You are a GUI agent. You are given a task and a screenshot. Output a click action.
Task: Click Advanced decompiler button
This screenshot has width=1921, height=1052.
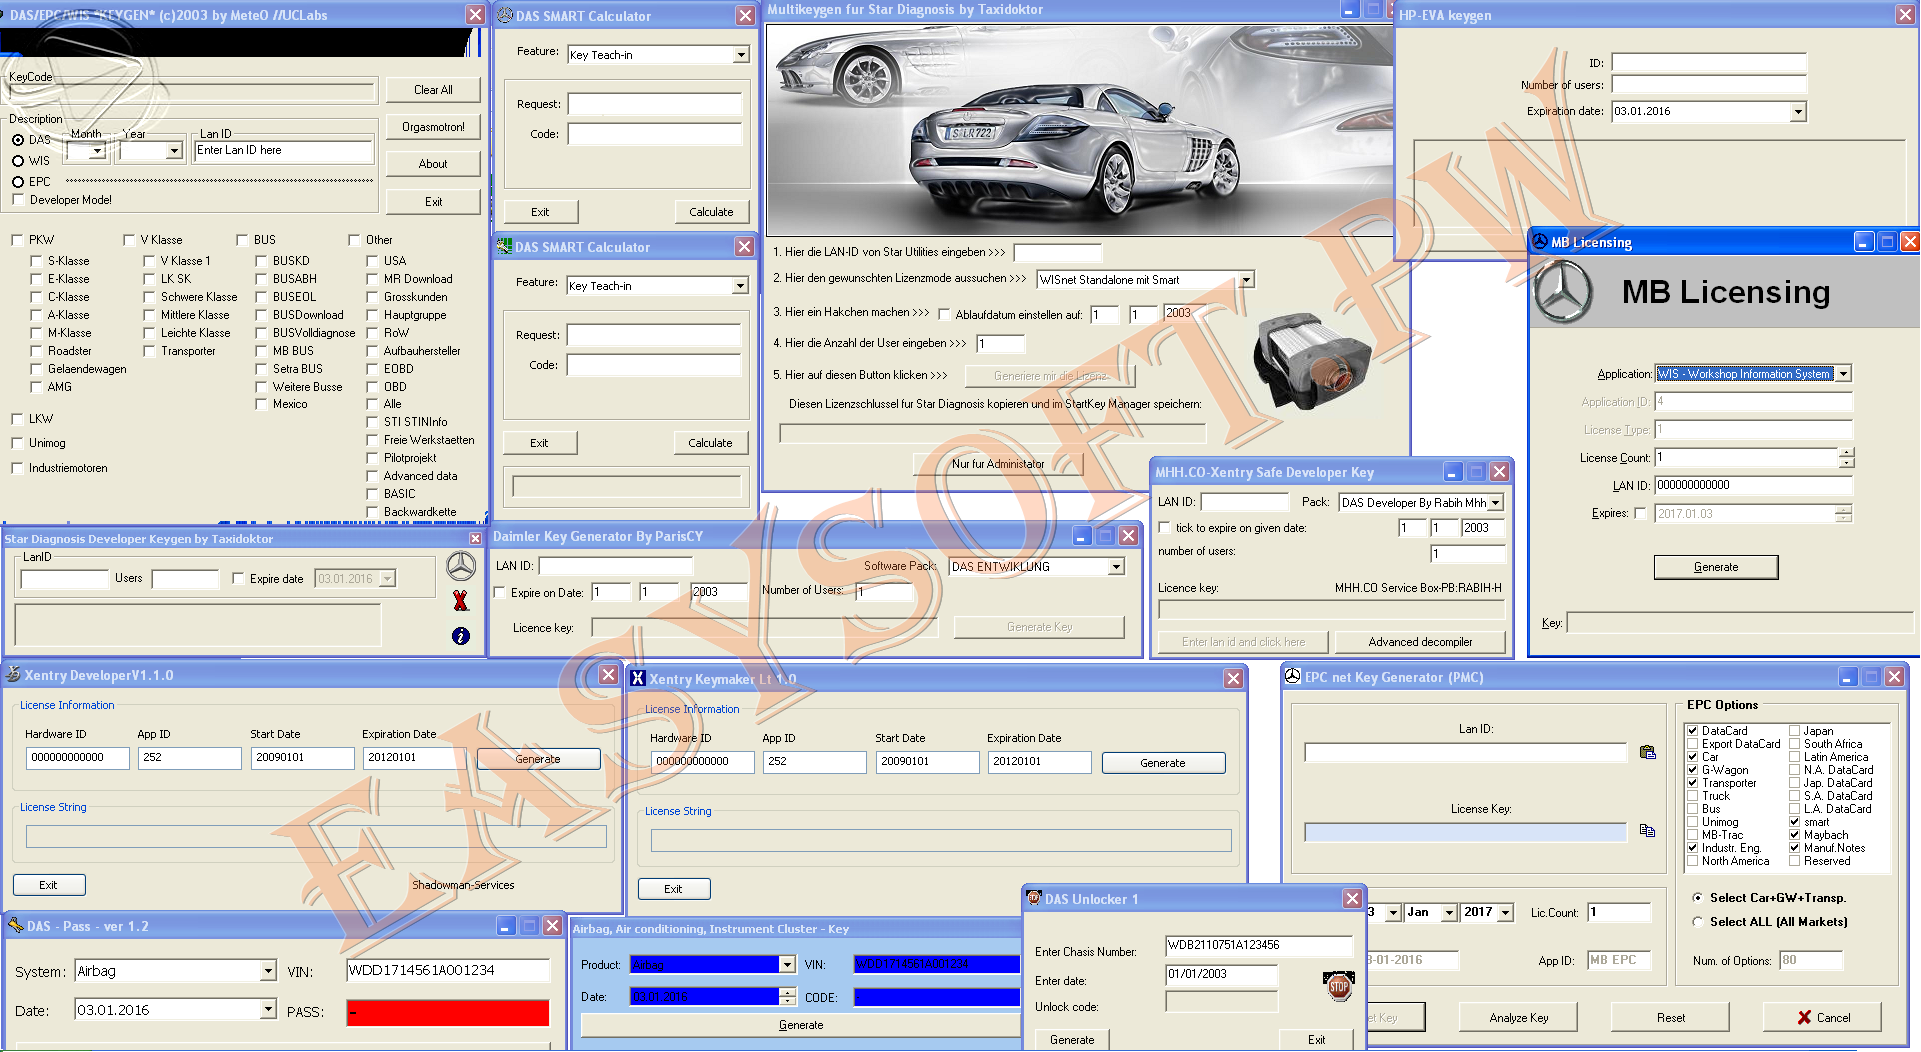[1420, 642]
